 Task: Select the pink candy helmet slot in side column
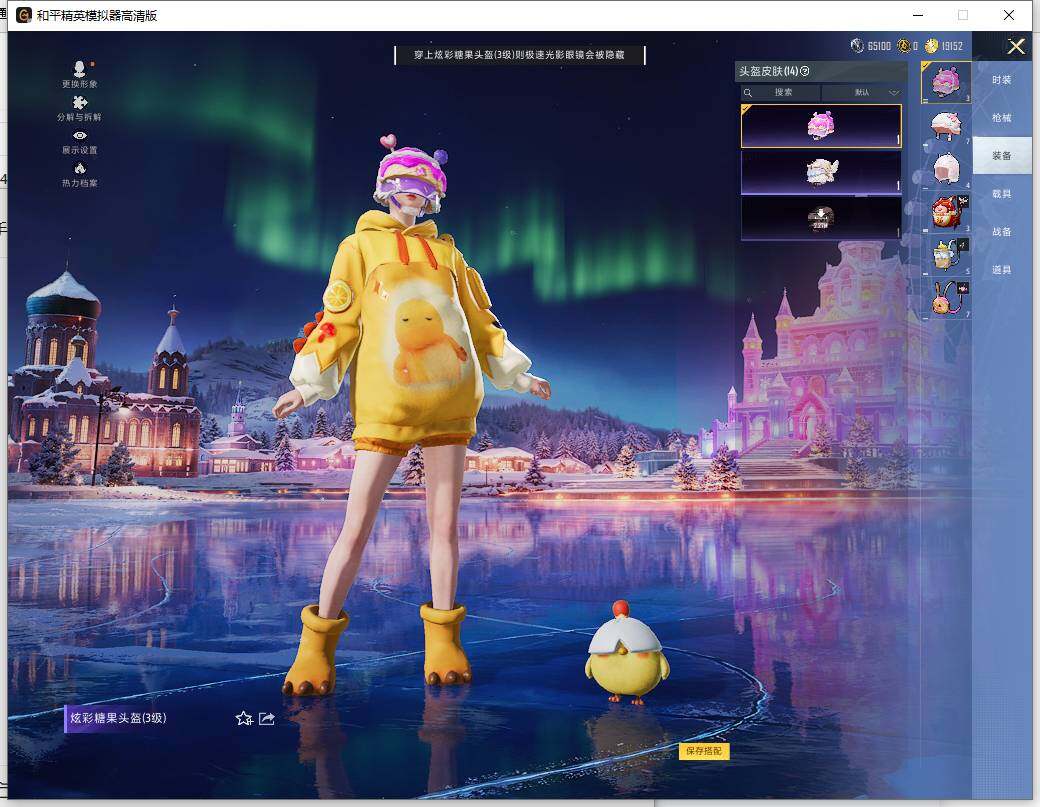pos(946,82)
